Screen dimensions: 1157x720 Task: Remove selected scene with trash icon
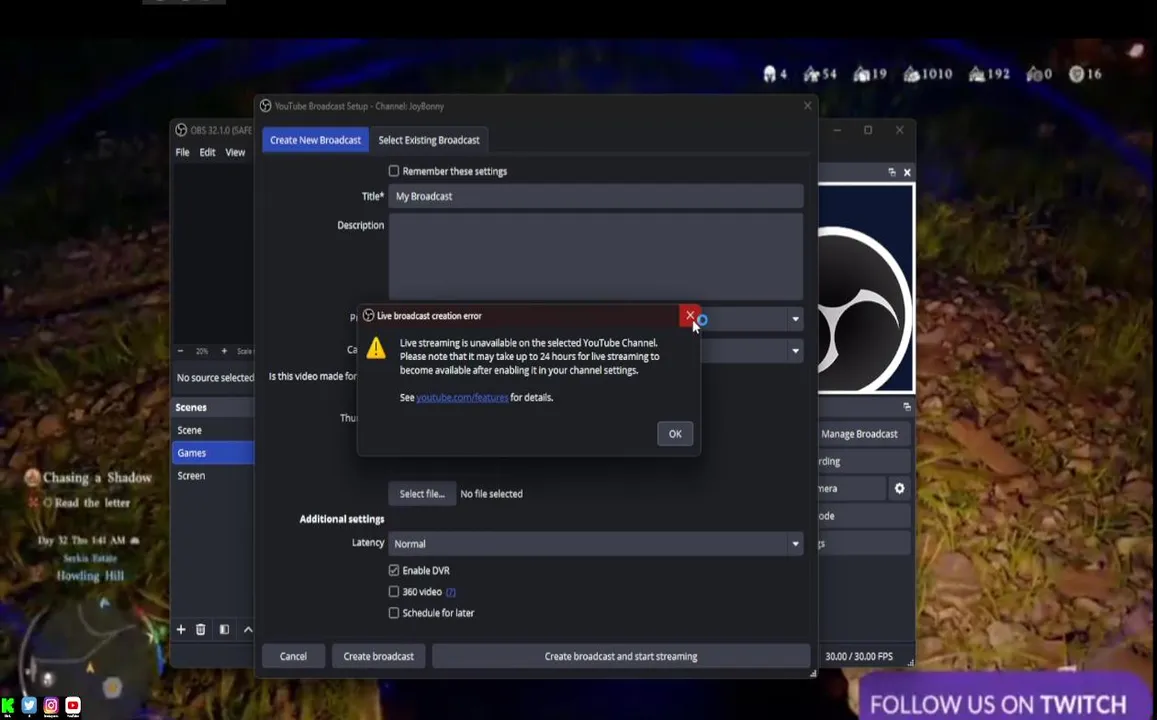[201, 629]
